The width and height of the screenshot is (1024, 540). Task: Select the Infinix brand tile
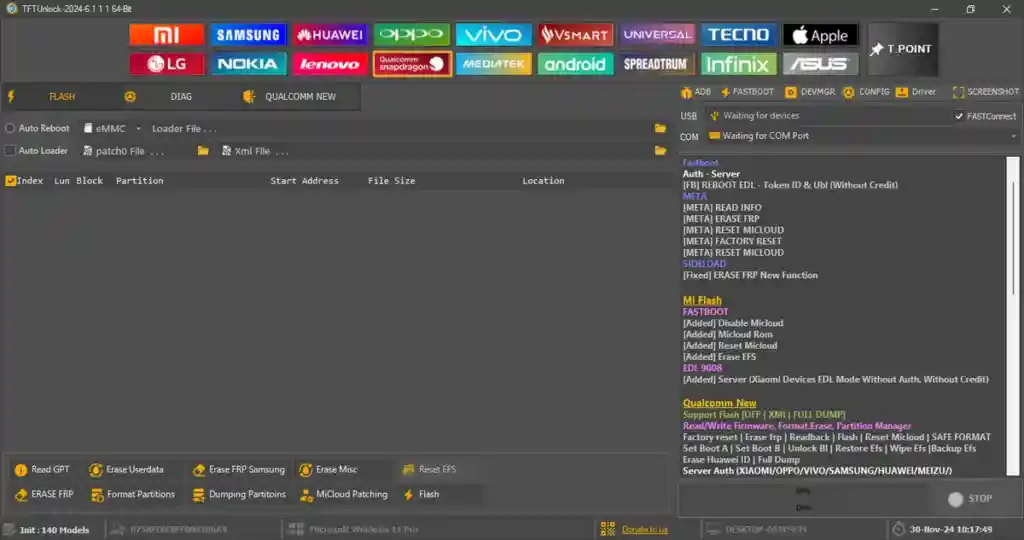[x=739, y=64]
